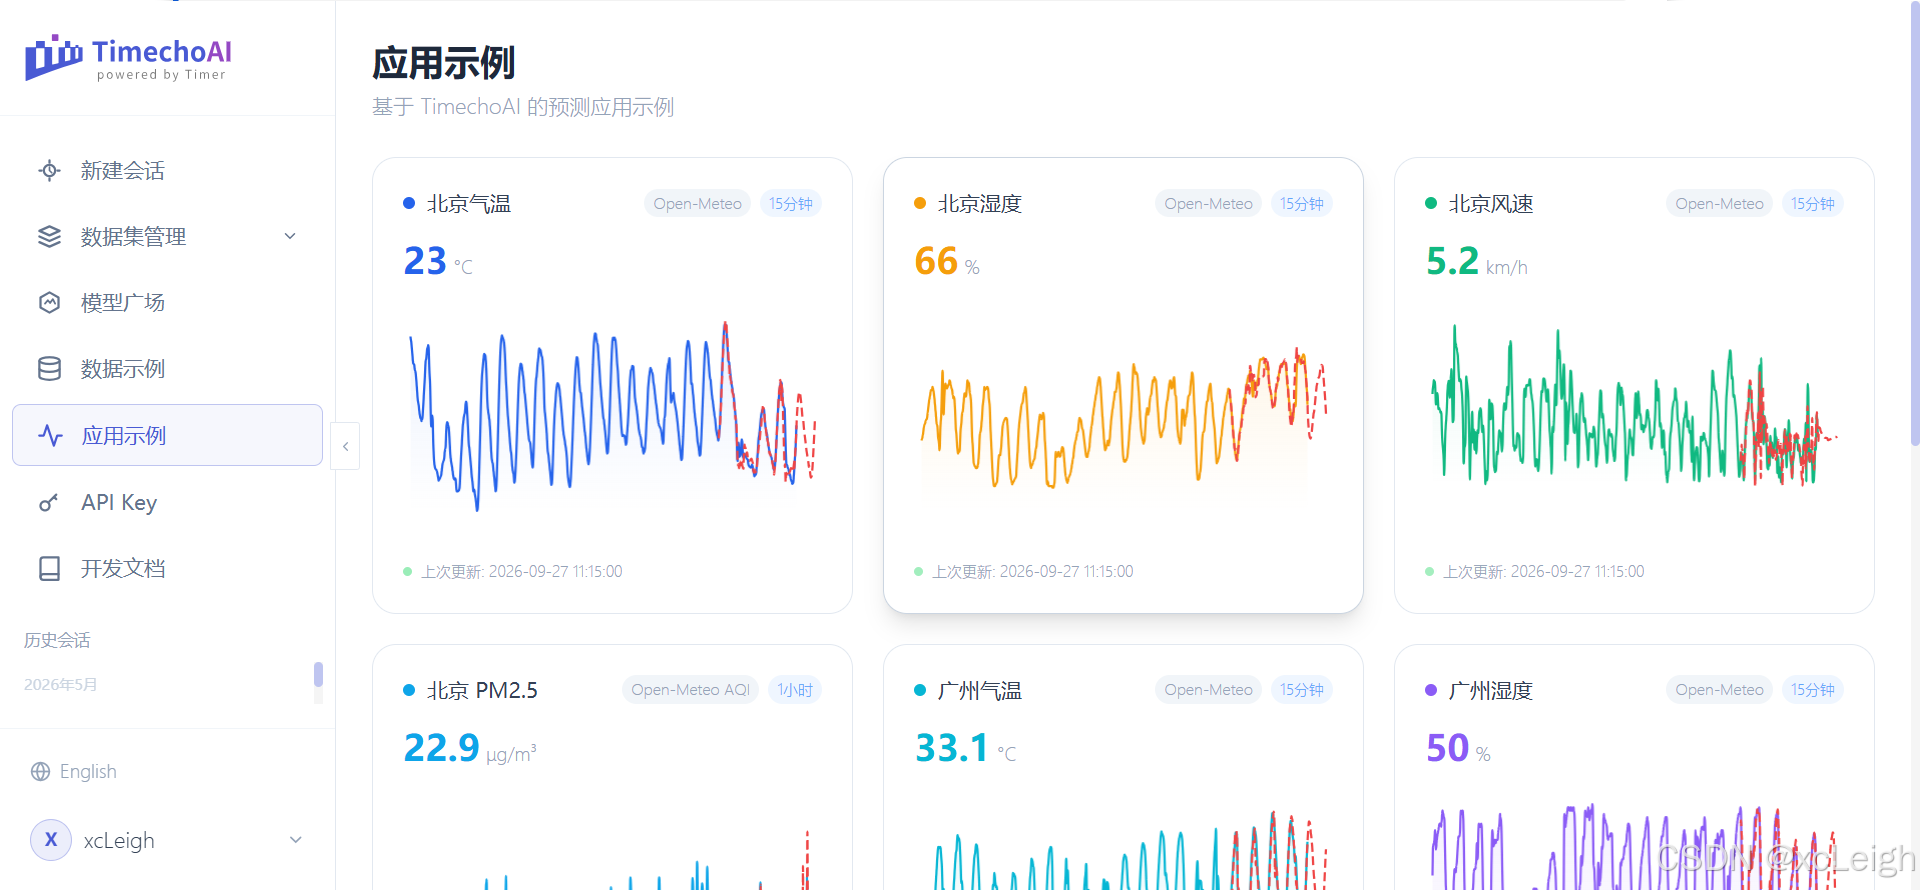This screenshot has height=890, width=1920.
Task: Click the TimechoAI logo
Action: tap(128, 59)
